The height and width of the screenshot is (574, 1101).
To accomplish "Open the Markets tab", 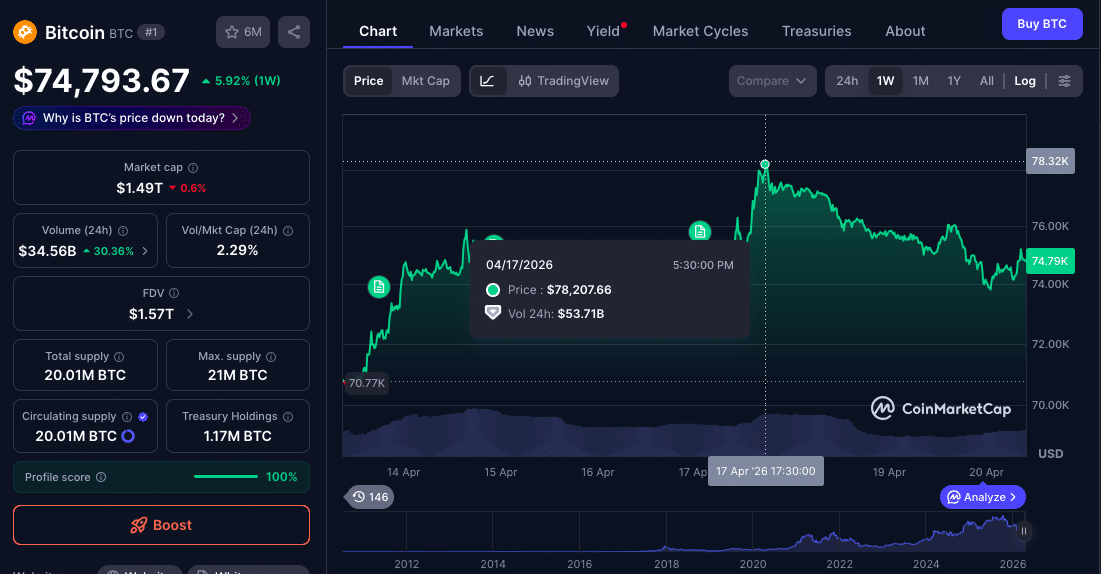I will (x=456, y=31).
